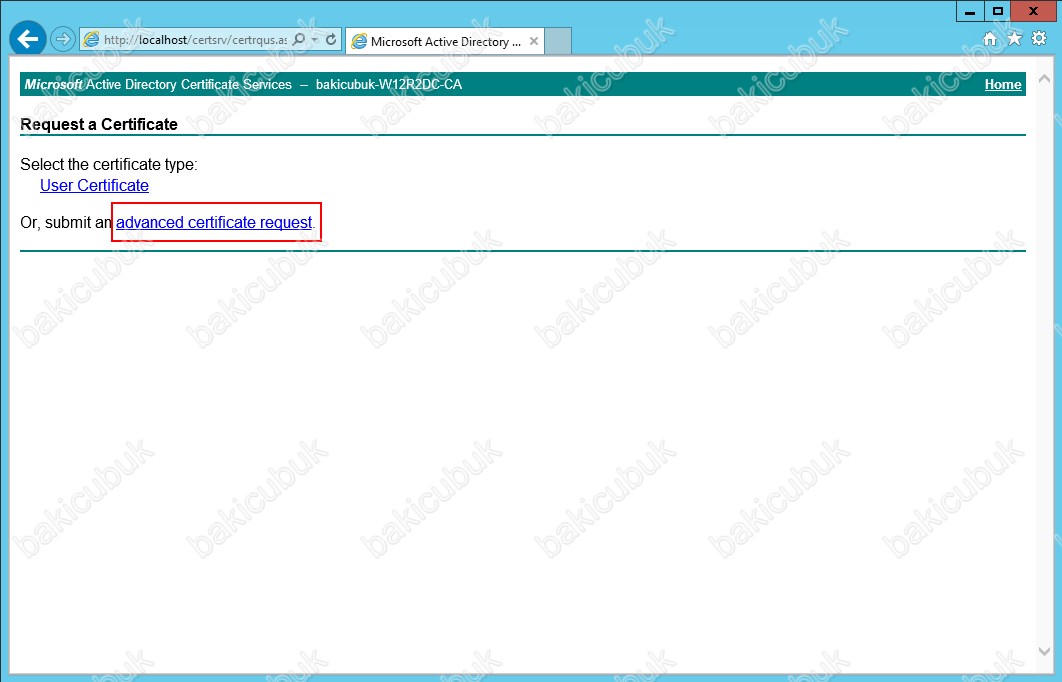The width and height of the screenshot is (1062, 682).
Task: Refresh the page with the reload icon
Action: pos(331,40)
